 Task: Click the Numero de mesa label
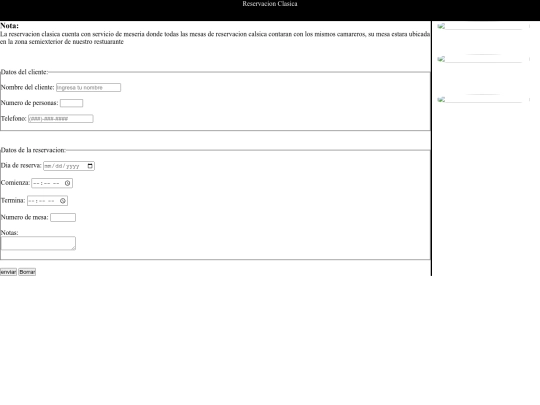coord(24,217)
